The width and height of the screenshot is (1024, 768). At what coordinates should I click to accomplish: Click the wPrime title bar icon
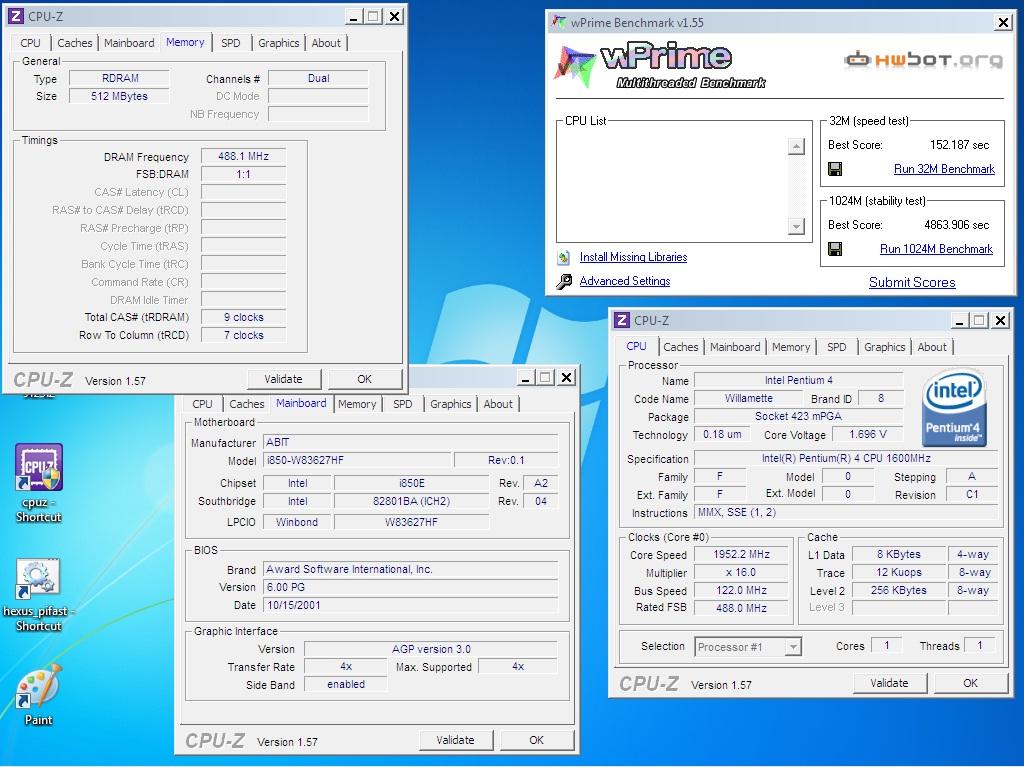click(559, 22)
